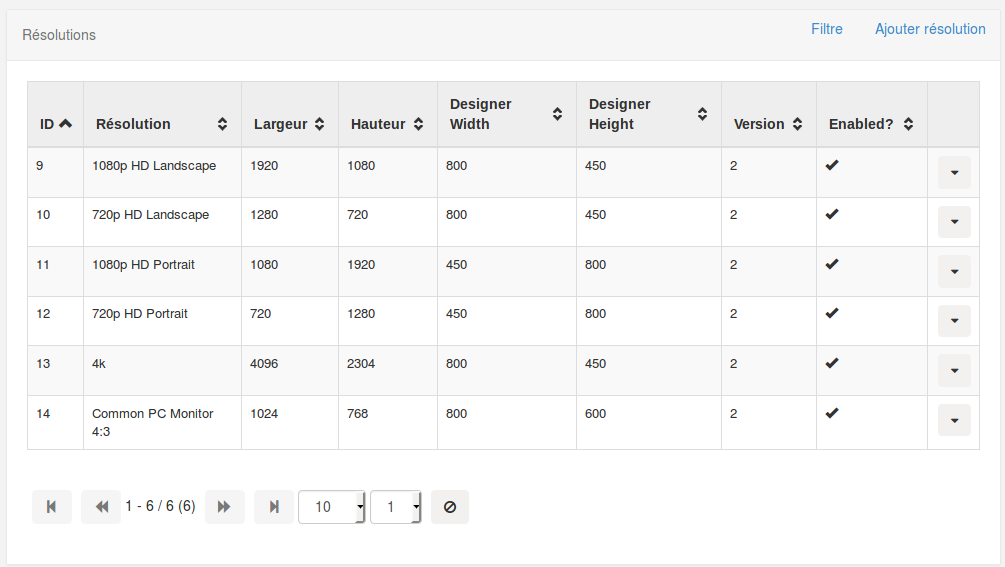Open action dropdown for 1080p HD Landscape
Viewport: 1005px width, 567px height.
(x=953, y=172)
